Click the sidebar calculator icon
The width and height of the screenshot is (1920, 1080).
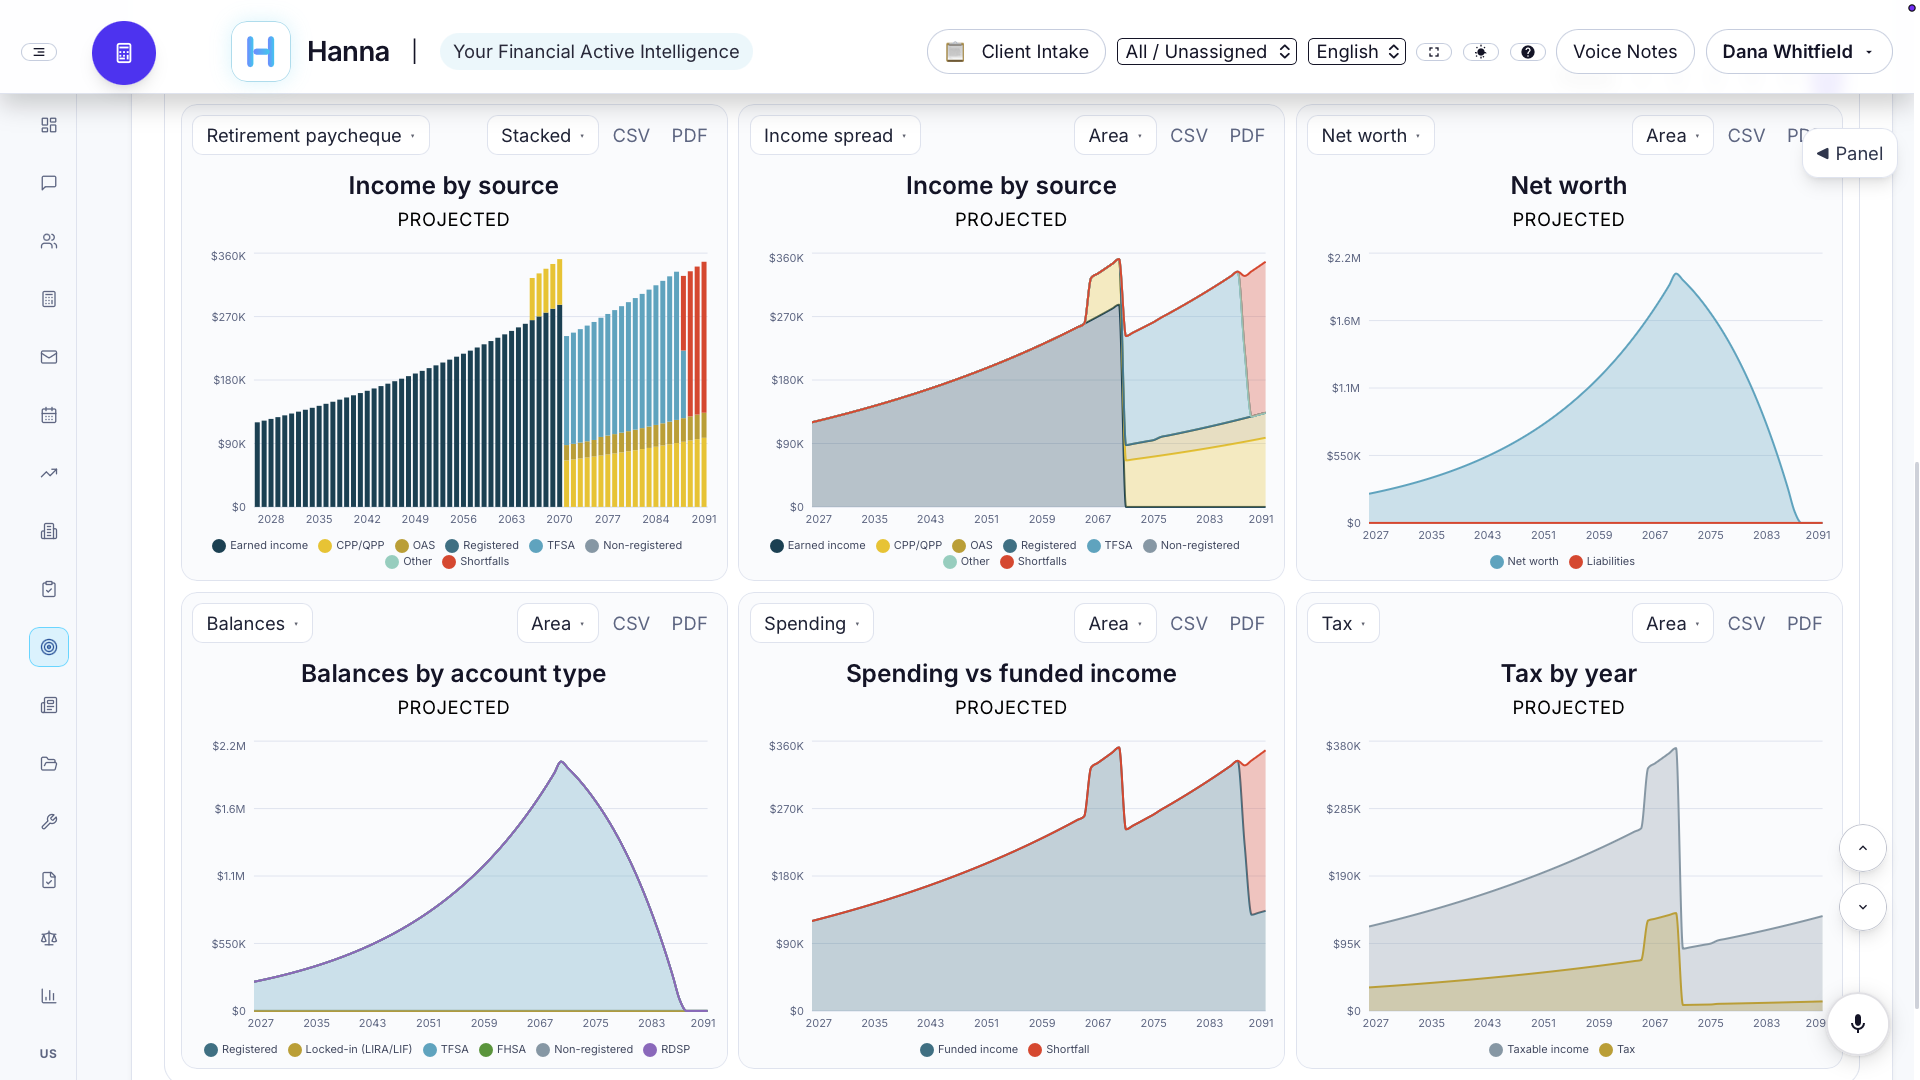pyautogui.click(x=49, y=299)
